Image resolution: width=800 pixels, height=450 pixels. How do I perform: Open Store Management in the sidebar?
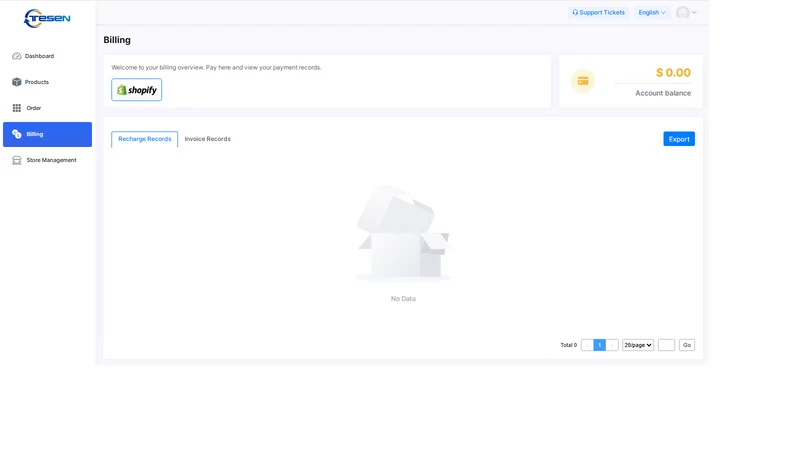point(47,160)
